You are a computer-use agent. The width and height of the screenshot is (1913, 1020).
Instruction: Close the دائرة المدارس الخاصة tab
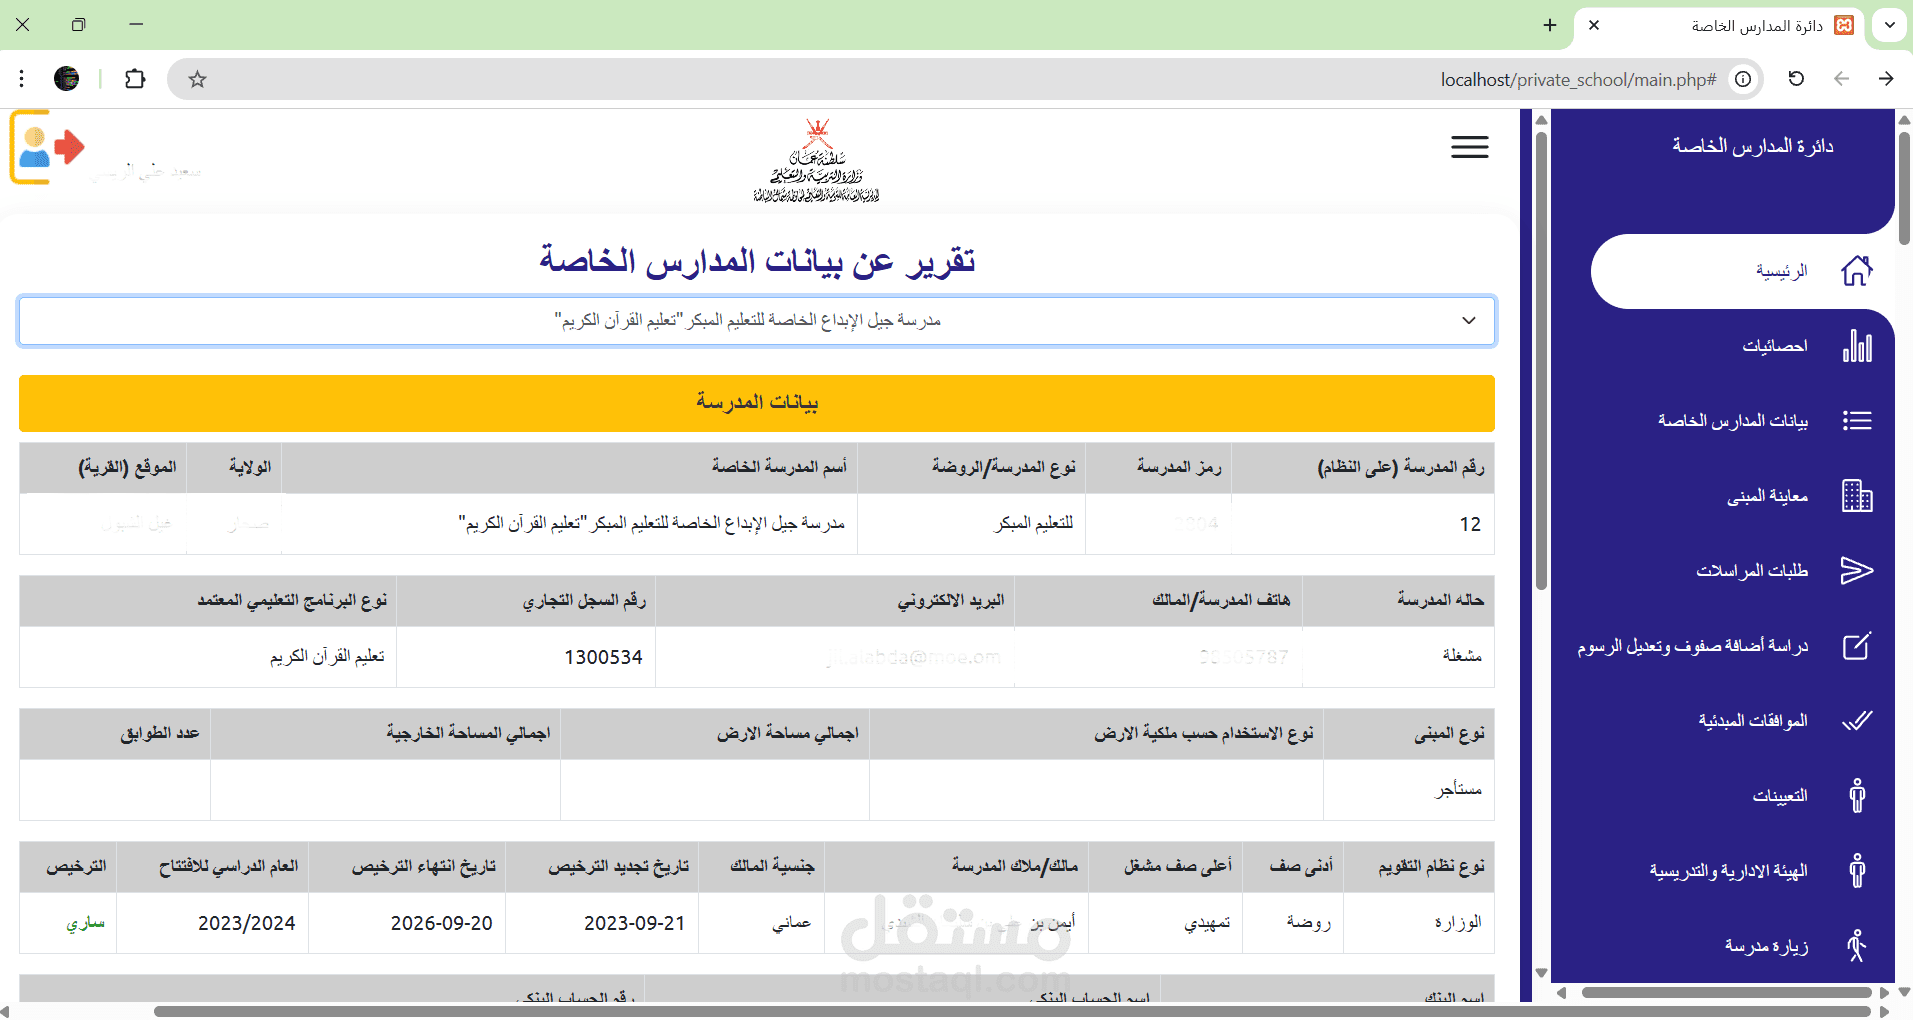click(1594, 25)
